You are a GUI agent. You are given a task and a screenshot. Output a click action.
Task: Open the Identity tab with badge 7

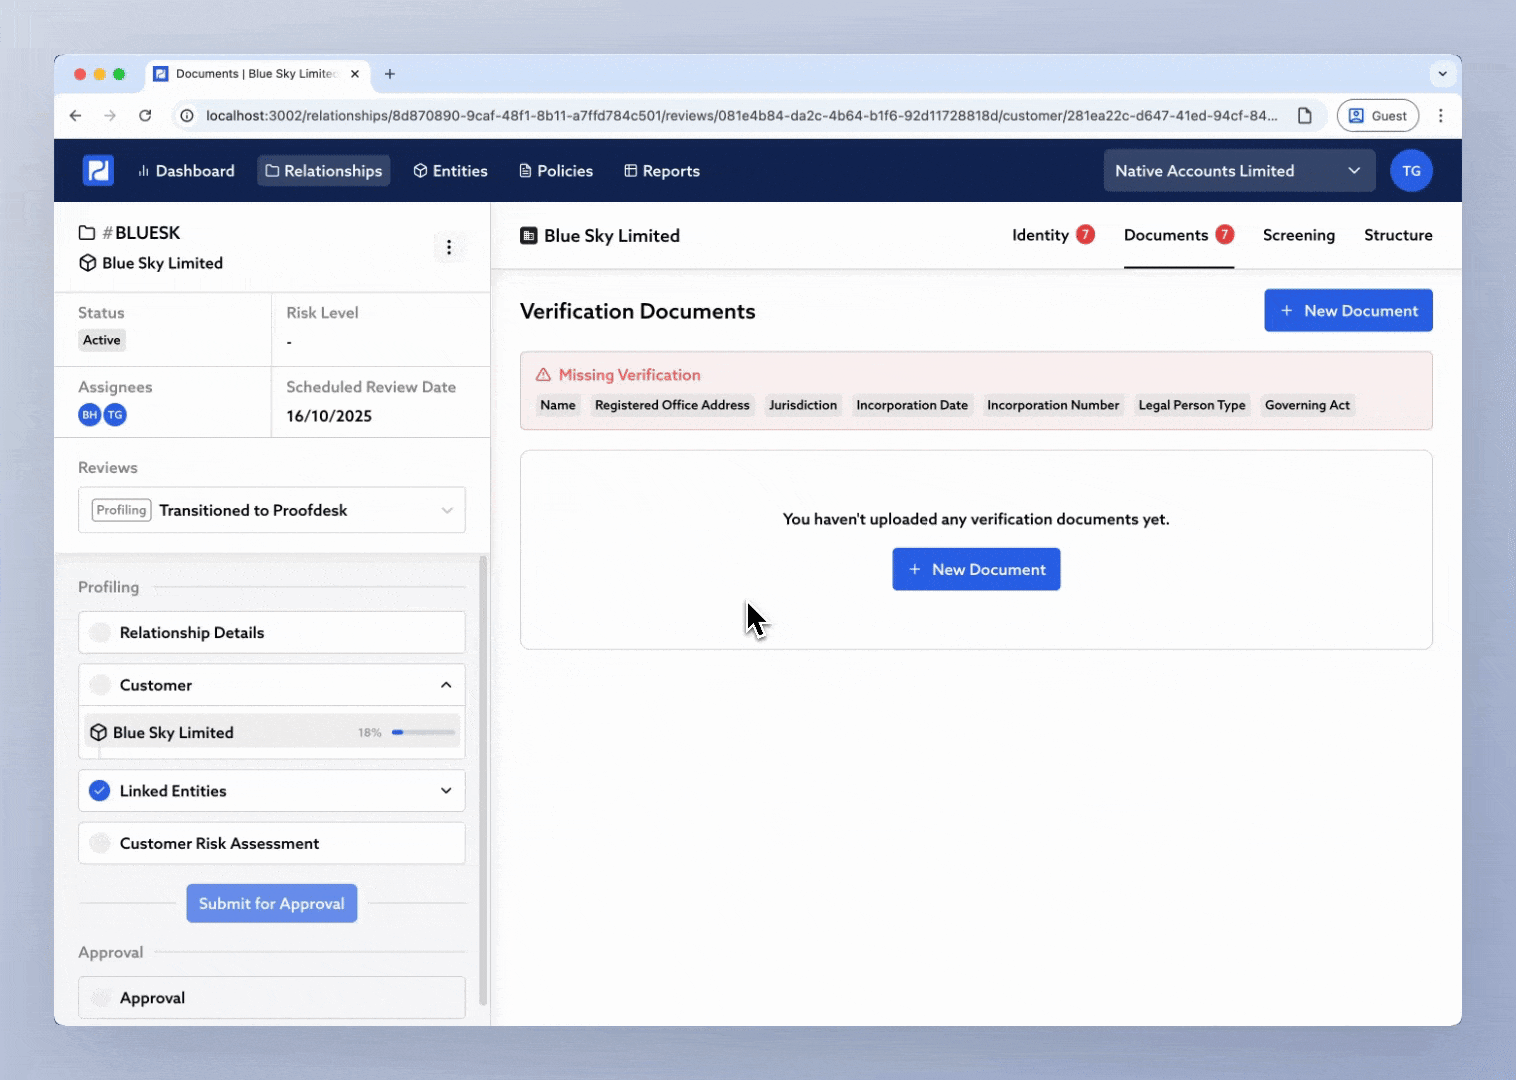(x=1052, y=235)
